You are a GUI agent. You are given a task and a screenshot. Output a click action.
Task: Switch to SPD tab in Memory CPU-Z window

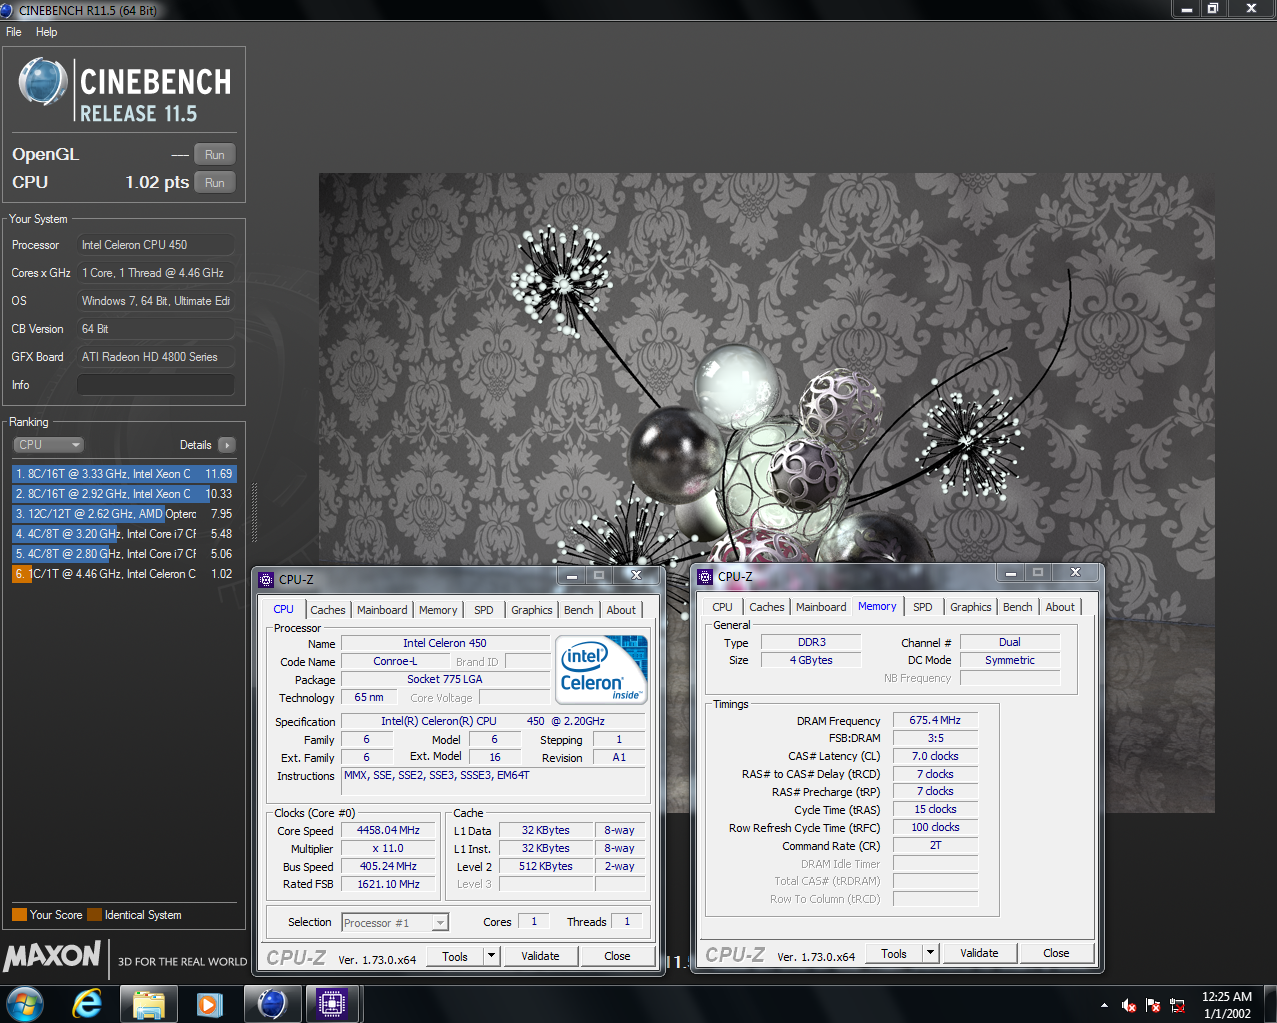point(923,607)
